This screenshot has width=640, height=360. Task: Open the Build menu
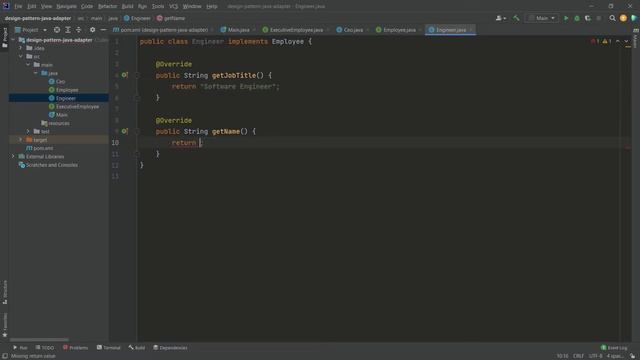click(127, 6)
